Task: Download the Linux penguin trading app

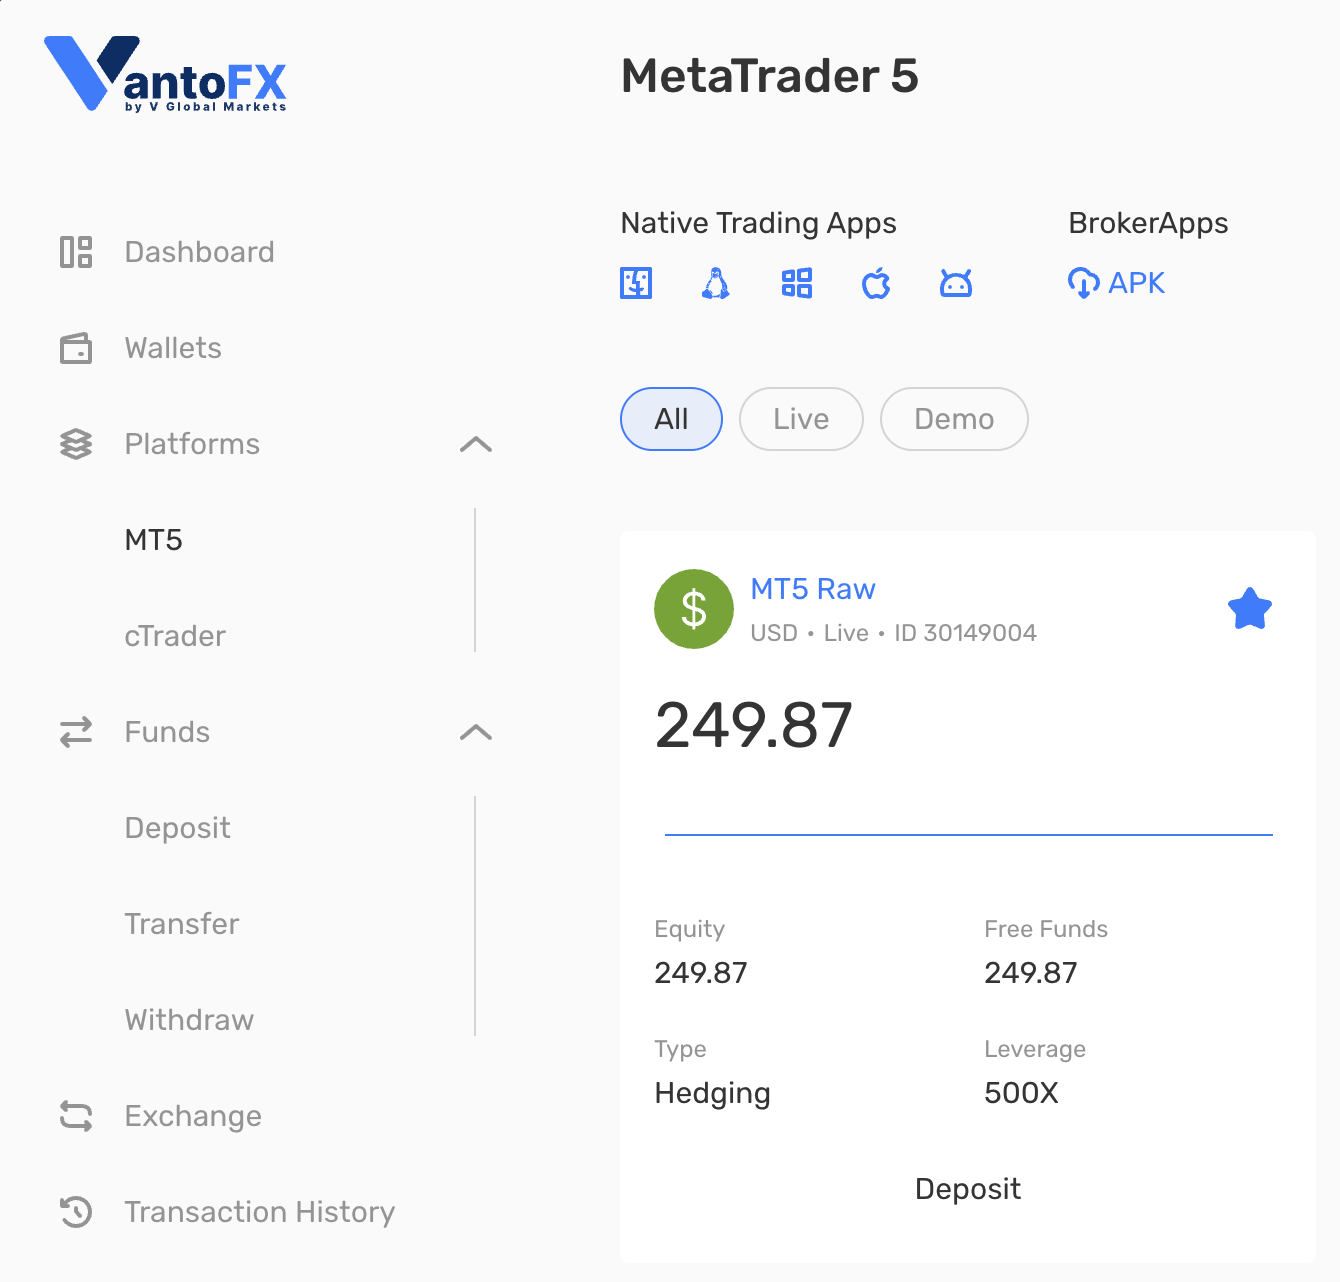Action: pyautogui.click(x=716, y=284)
